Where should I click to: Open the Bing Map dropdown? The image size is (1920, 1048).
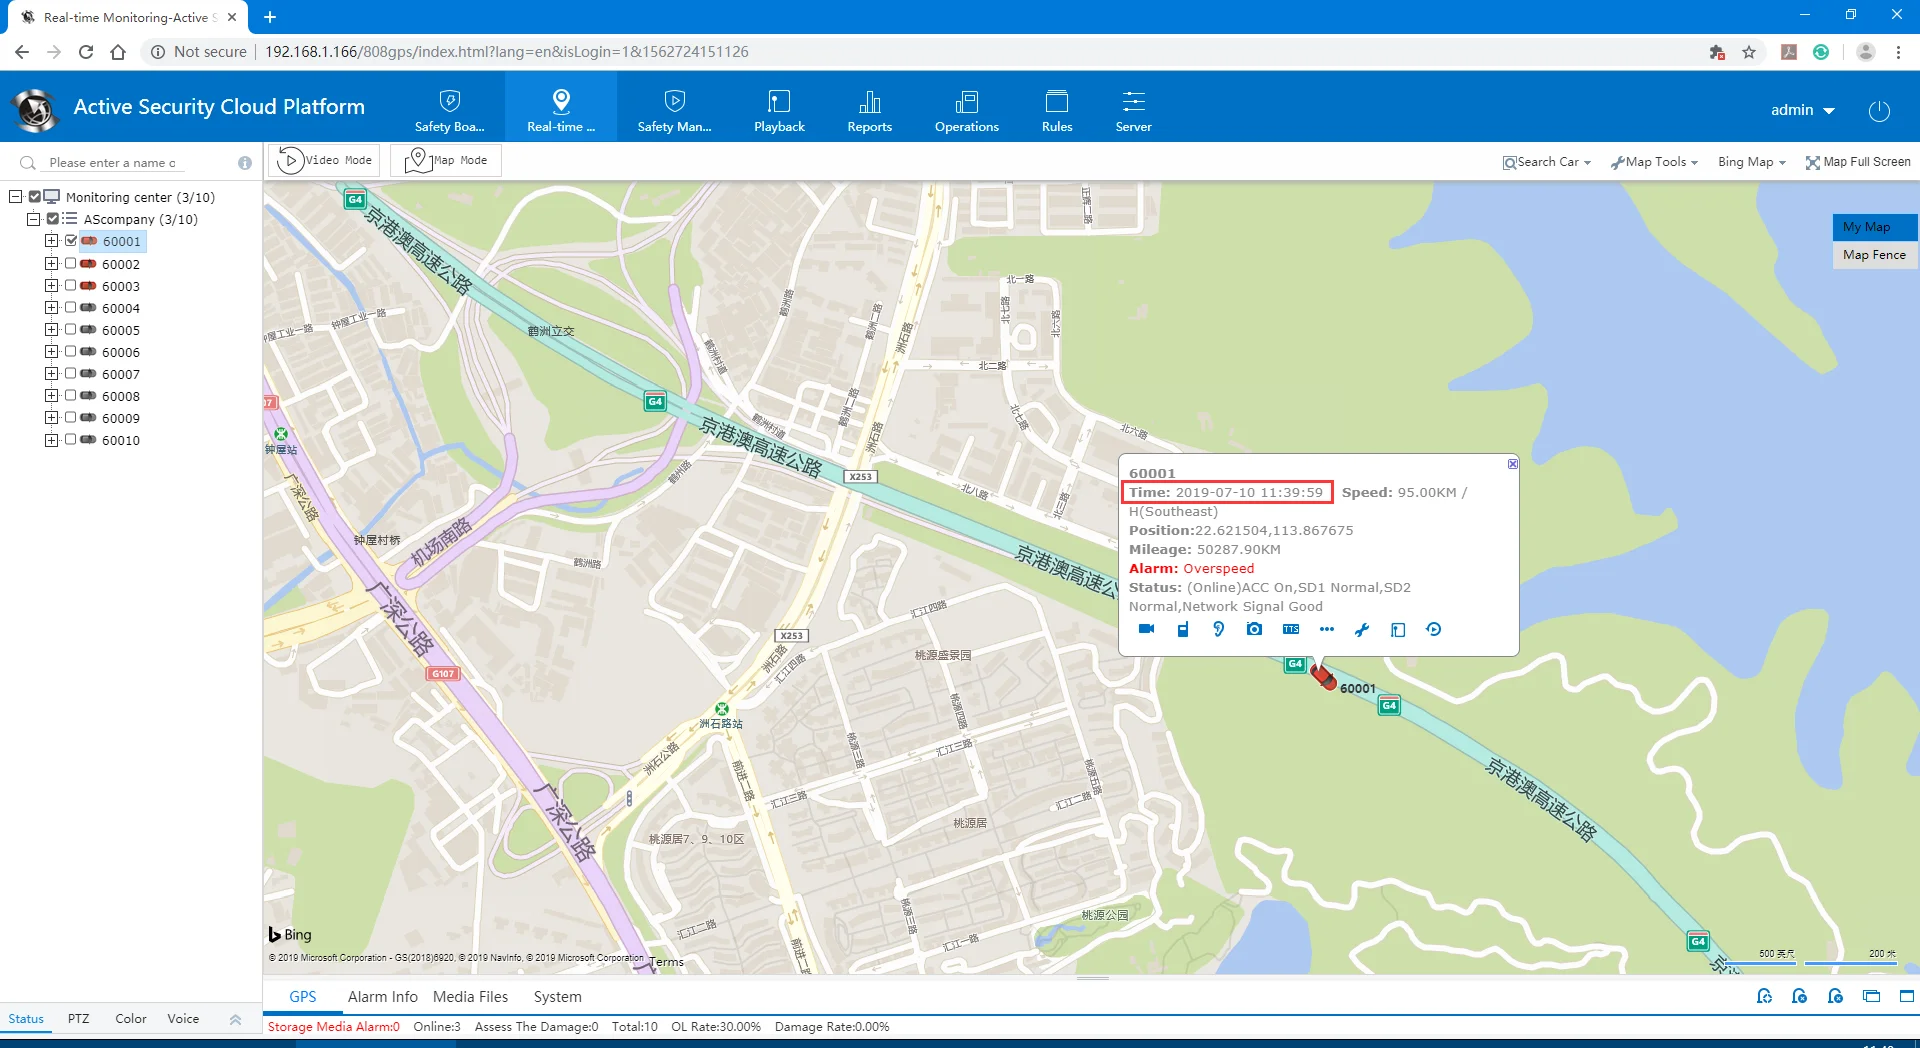click(1750, 161)
